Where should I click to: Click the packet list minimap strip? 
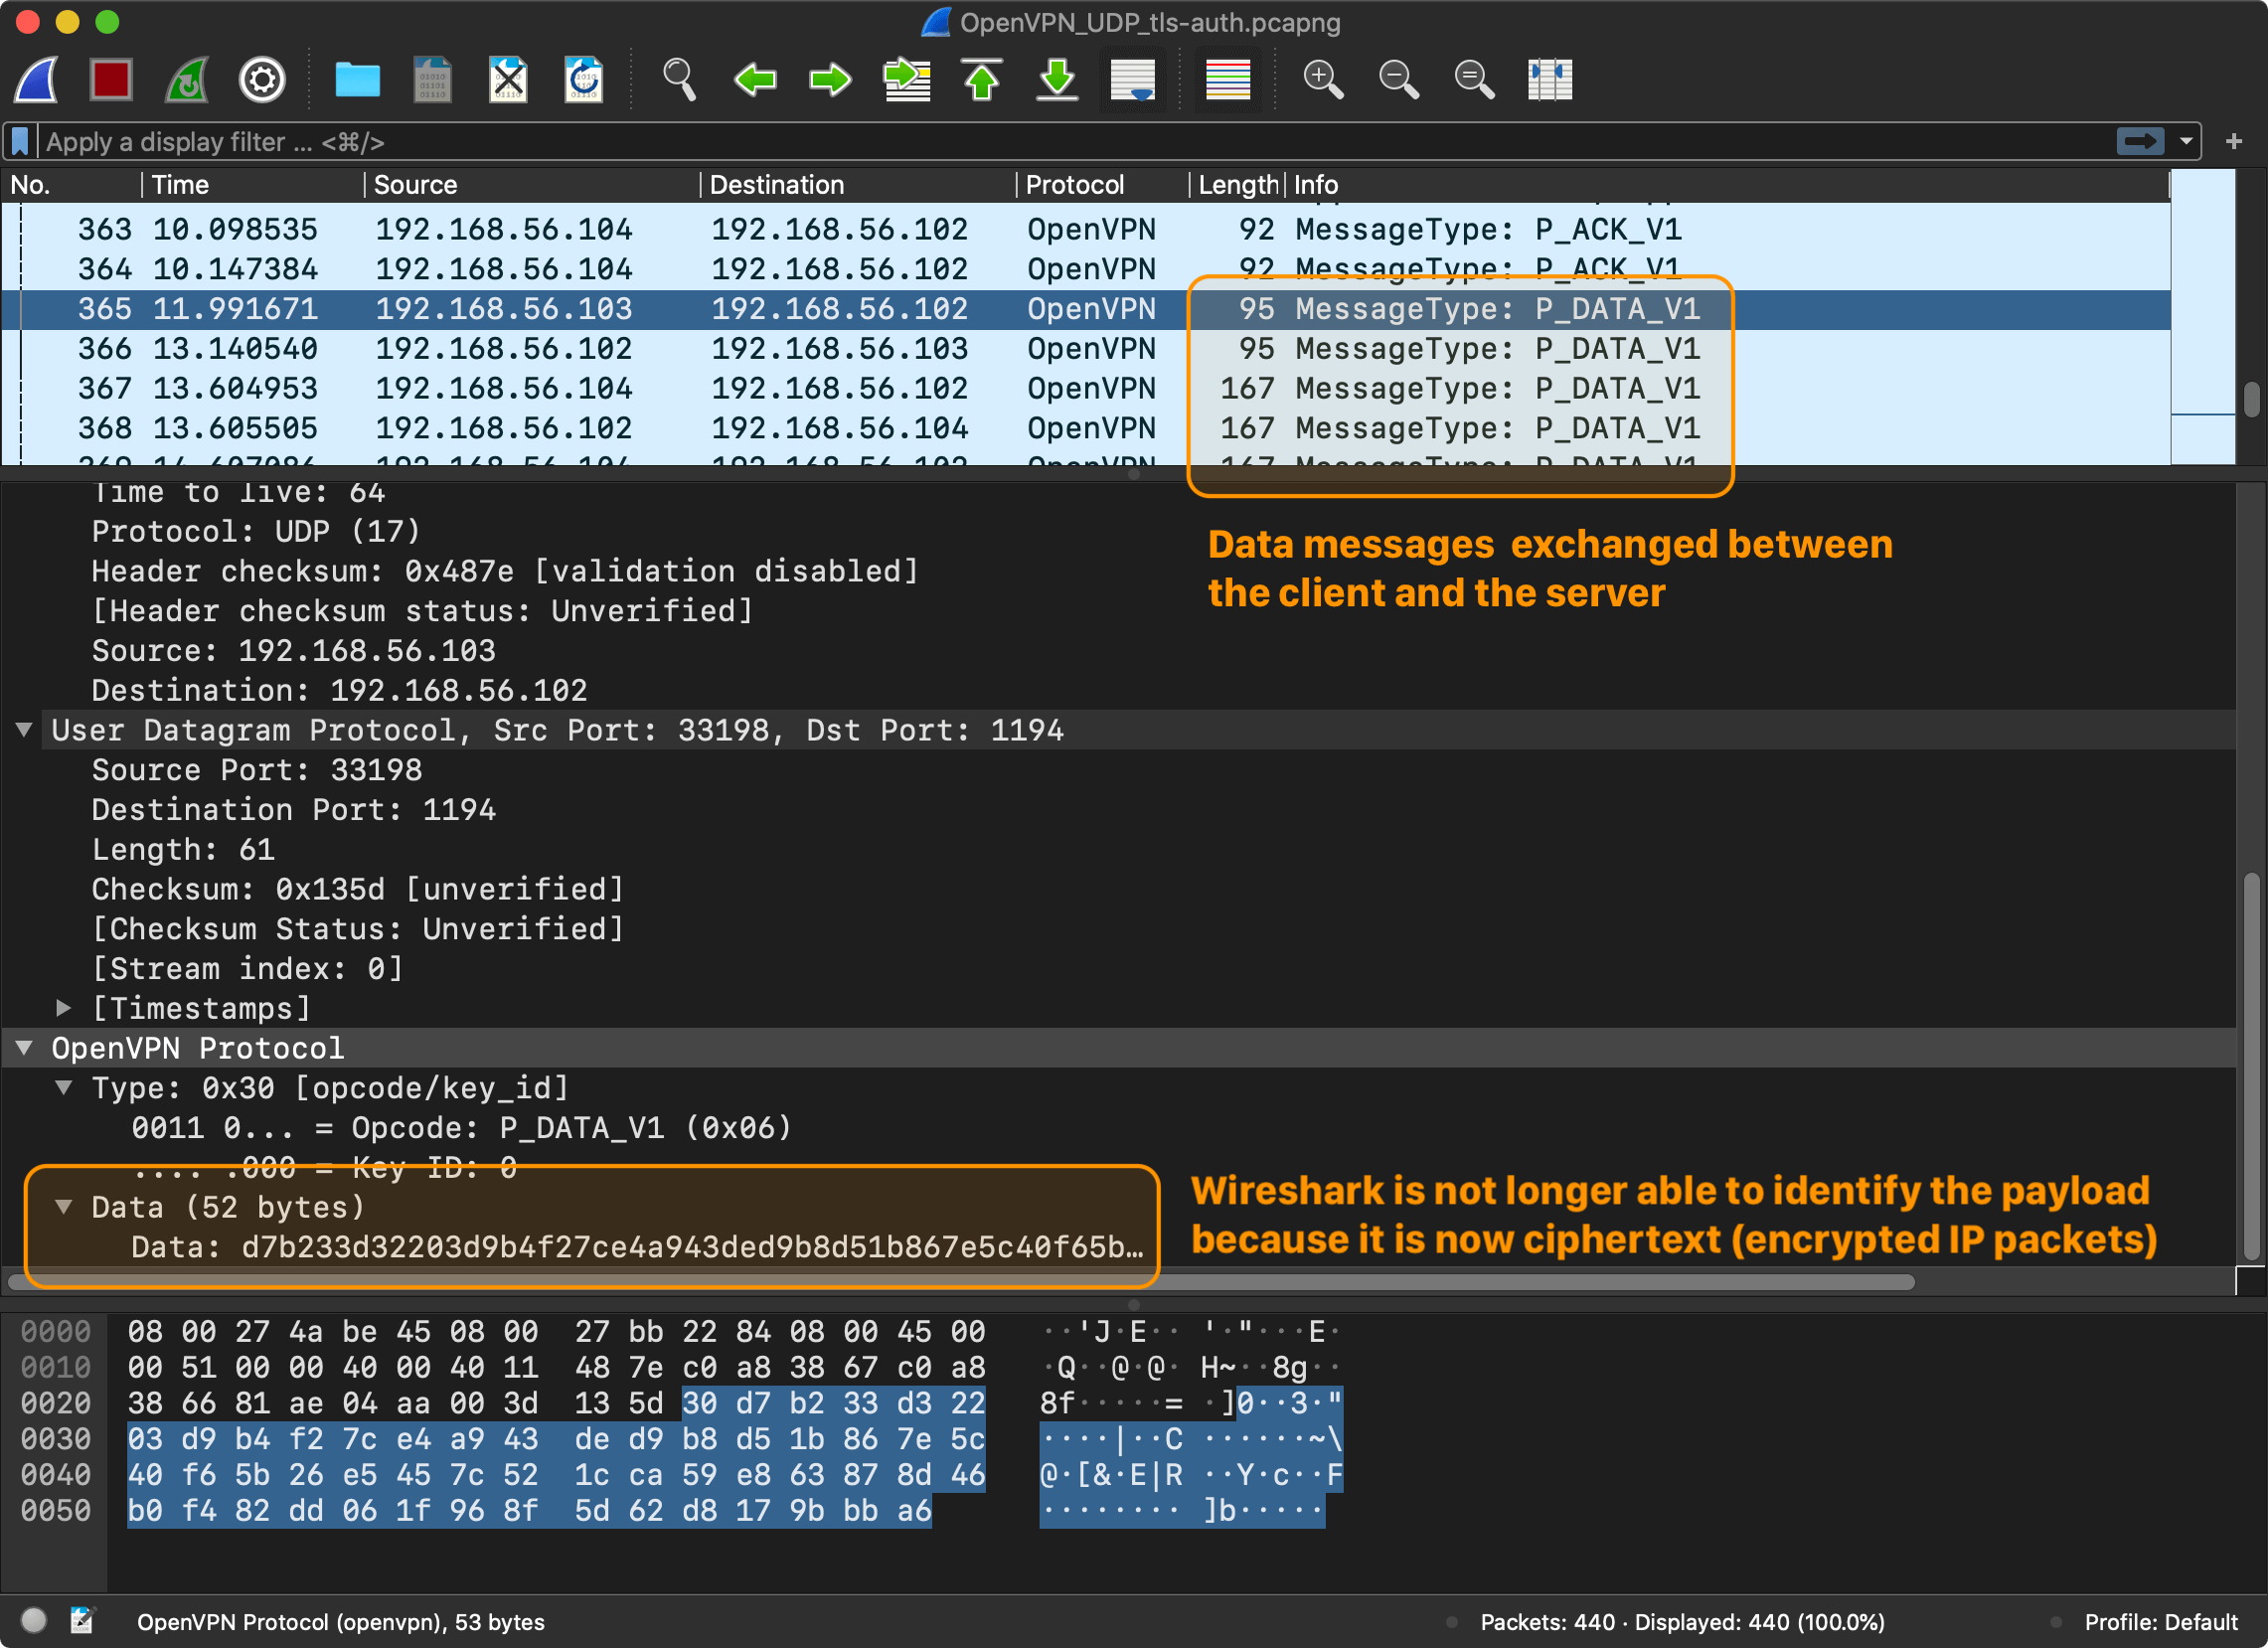(x=2203, y=318)
